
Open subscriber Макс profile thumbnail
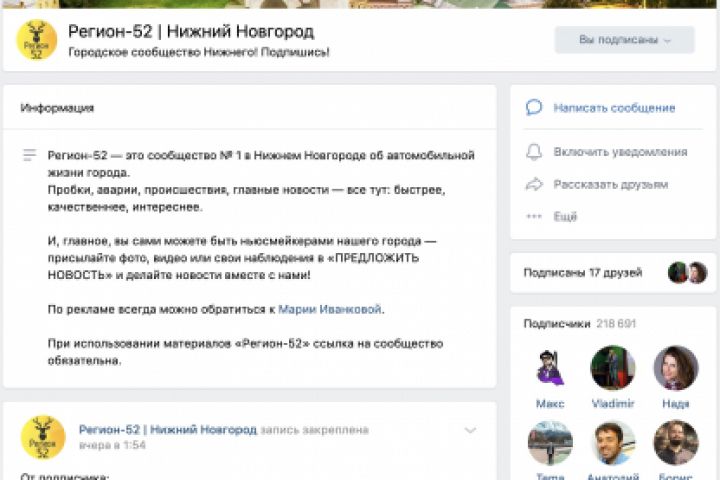(550, 368)
